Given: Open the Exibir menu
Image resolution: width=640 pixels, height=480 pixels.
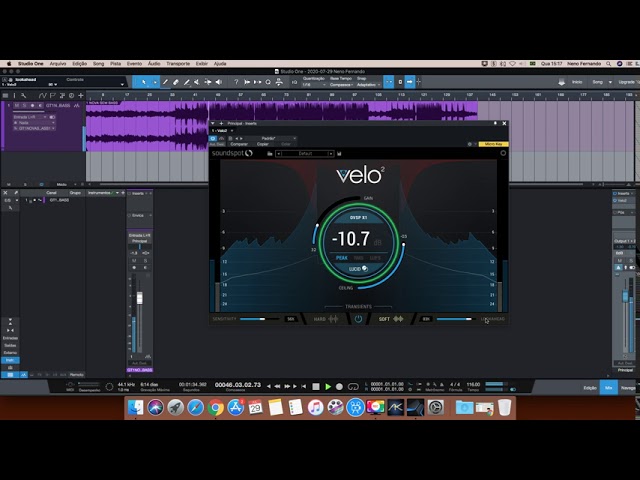Looking at the screenshot, I should click(x=202, y=64).
